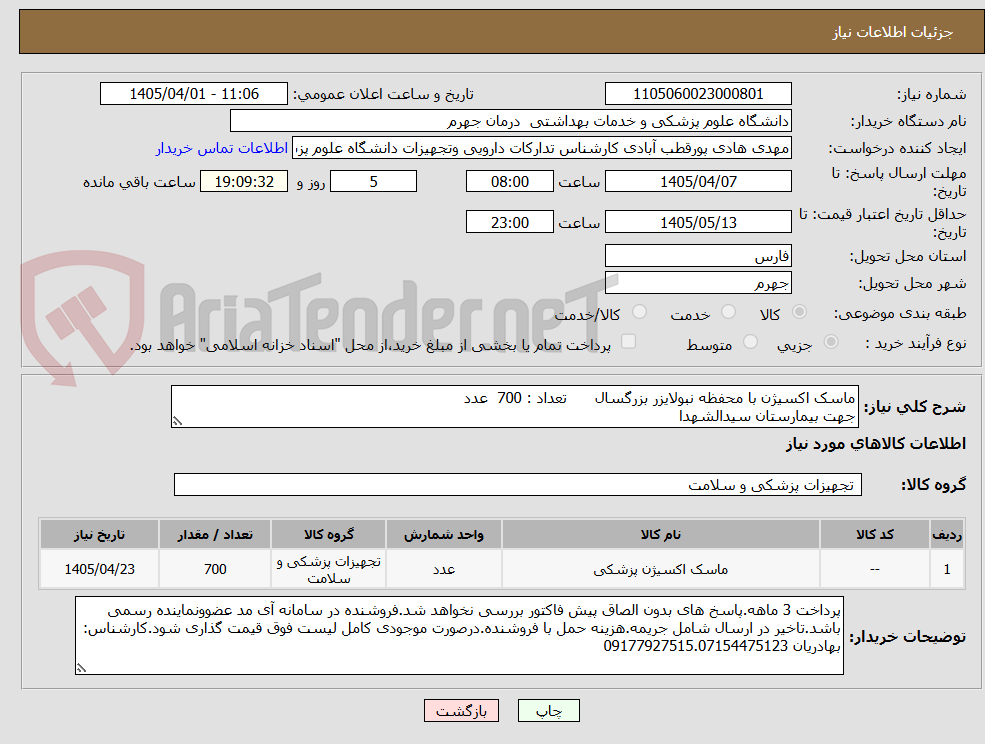This screenshot has width=985, height=744.
Task: Click the گروه کالا field تجهیزات پزشکی و سلامت
Action: [x=518, y=484]
